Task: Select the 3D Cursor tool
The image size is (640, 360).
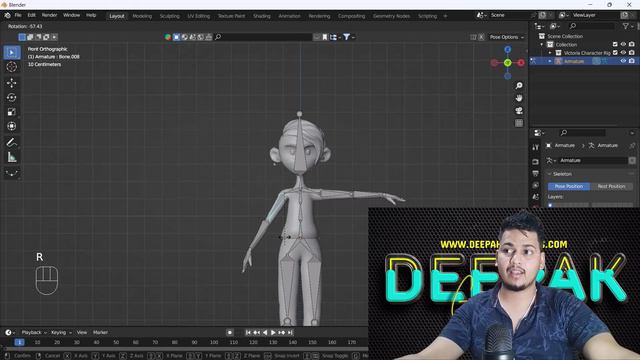Action: [x=12, y=67]
